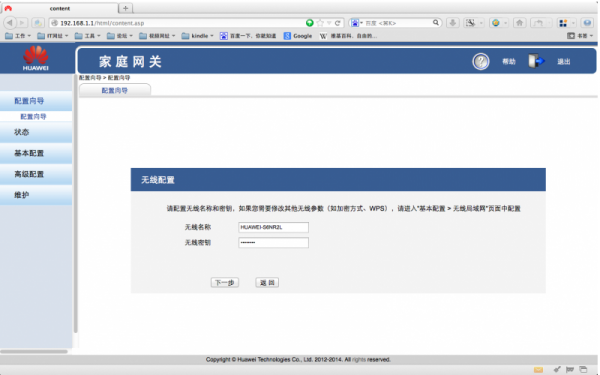600x375 pixels.
Task: Open the 基本配置 sidebar menu
Action: tap(36, 153)
